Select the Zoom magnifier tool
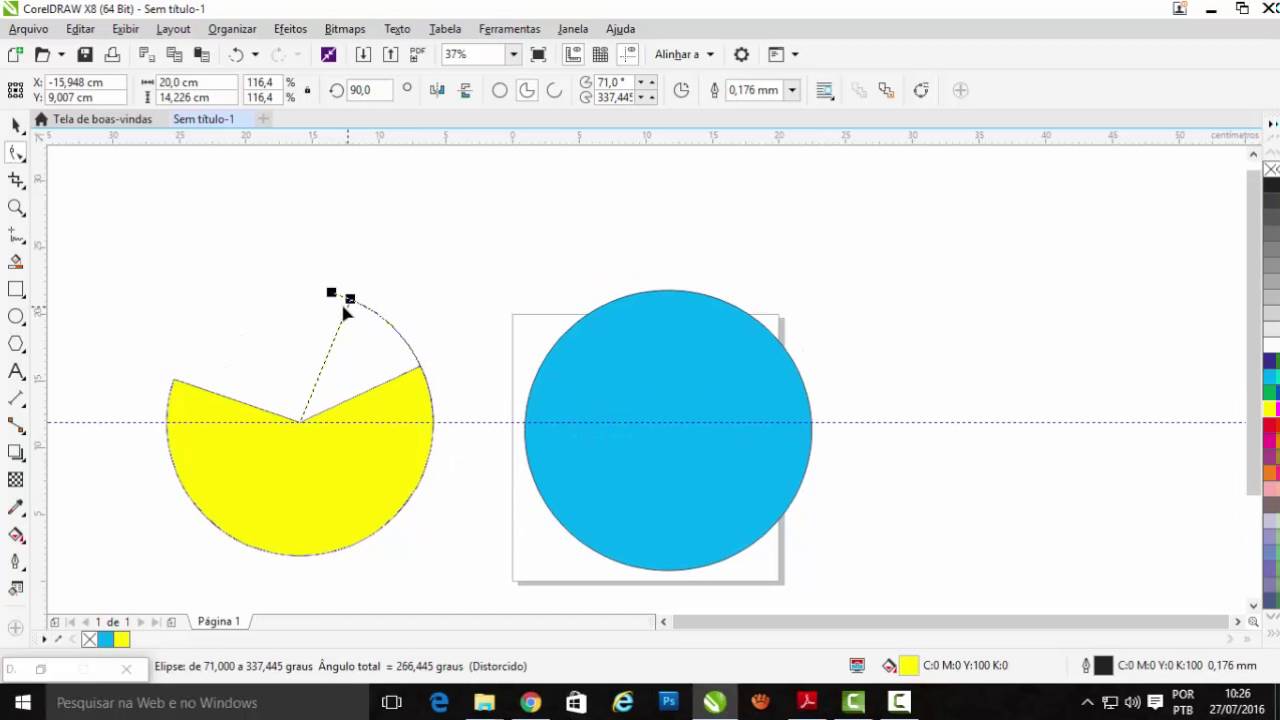The width and height of the screenshot is (1280, 720). (x=16, y=207)
